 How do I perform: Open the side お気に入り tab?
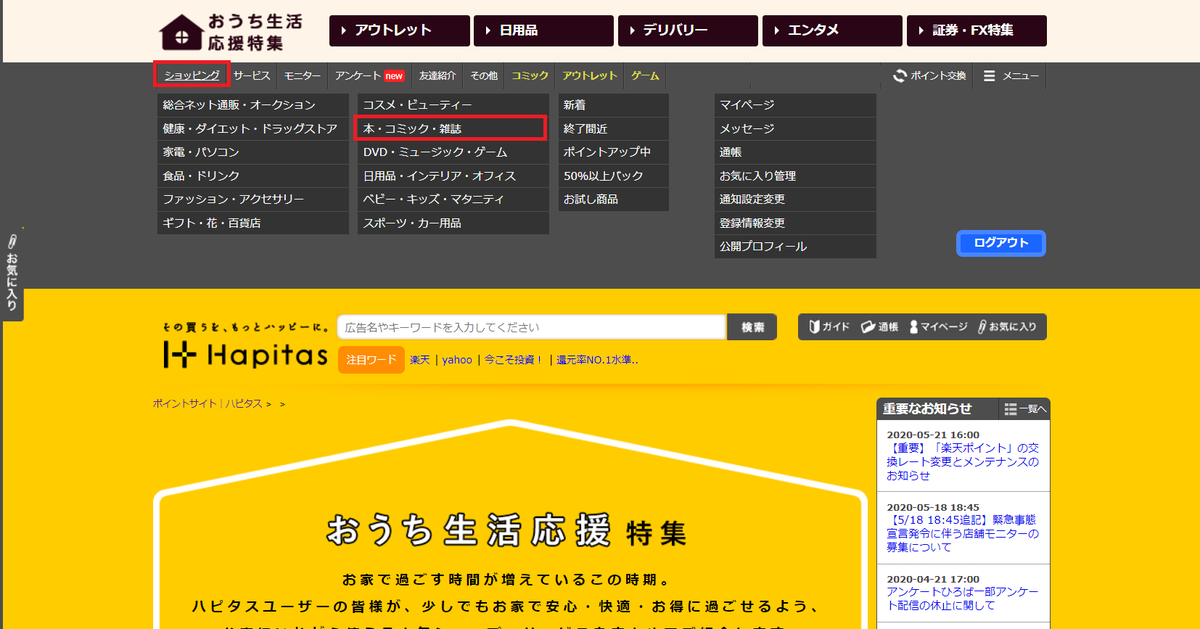pyautogui.click(x=12, y=273)
